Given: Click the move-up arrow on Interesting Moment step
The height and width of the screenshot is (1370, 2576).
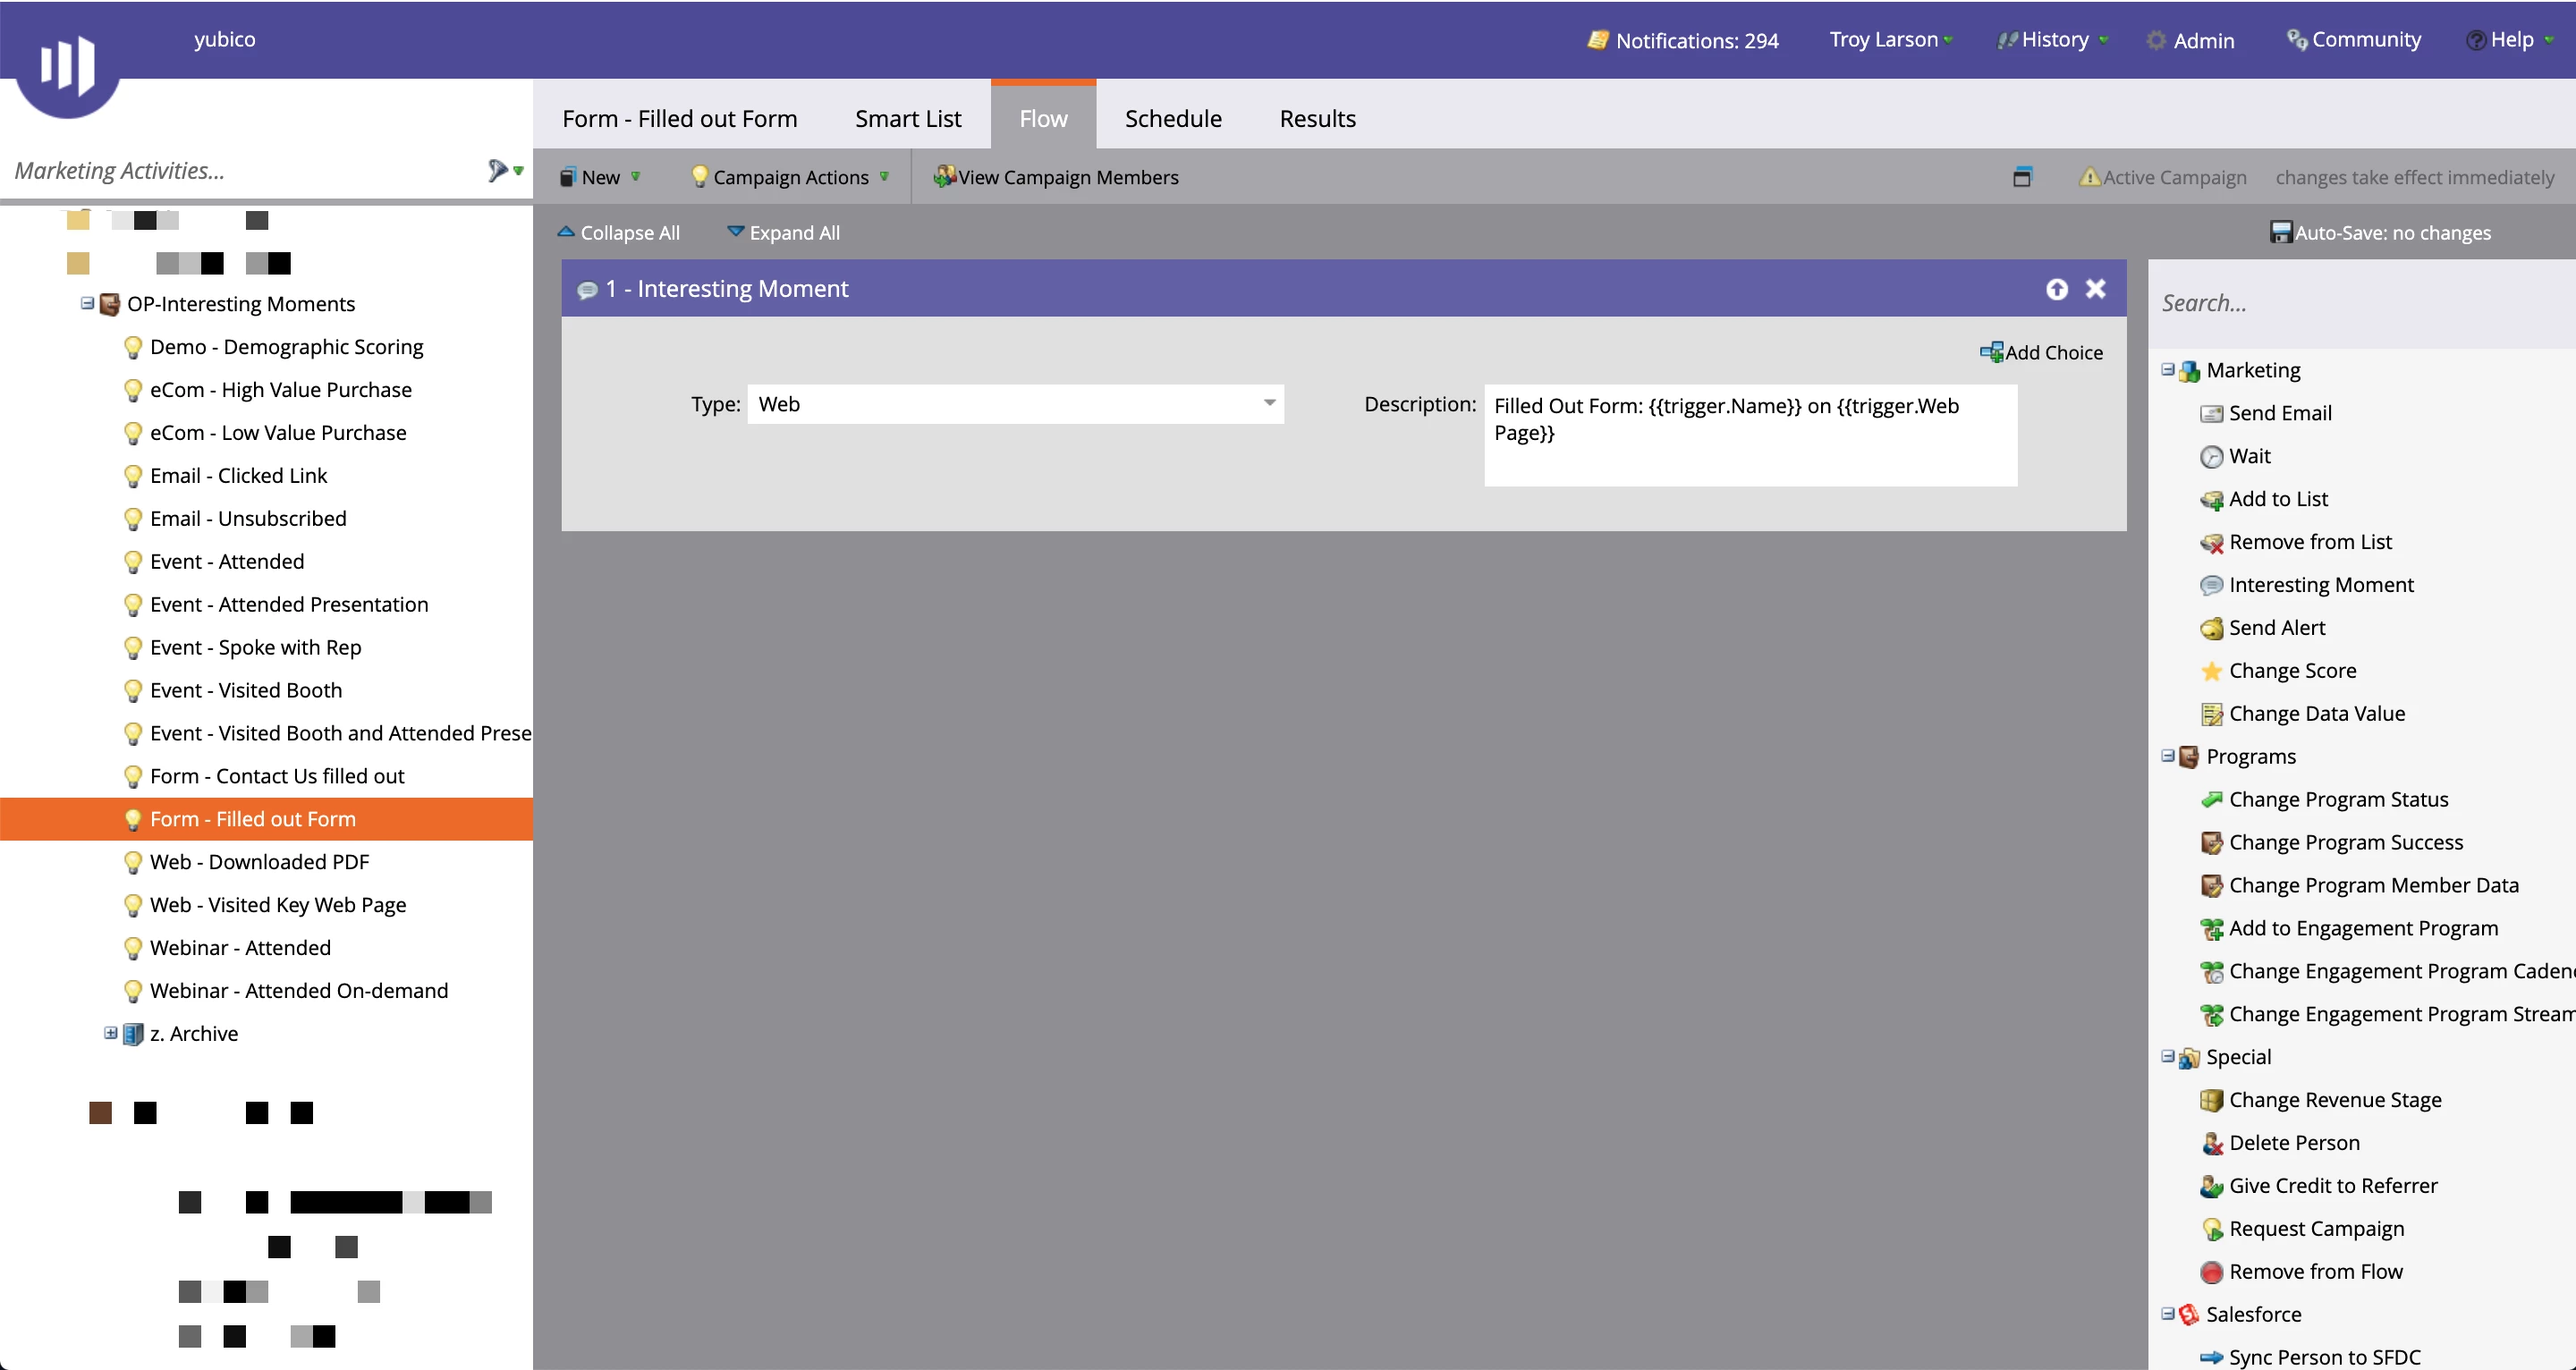Looking at the screenshot, I should click(2056, 289).
